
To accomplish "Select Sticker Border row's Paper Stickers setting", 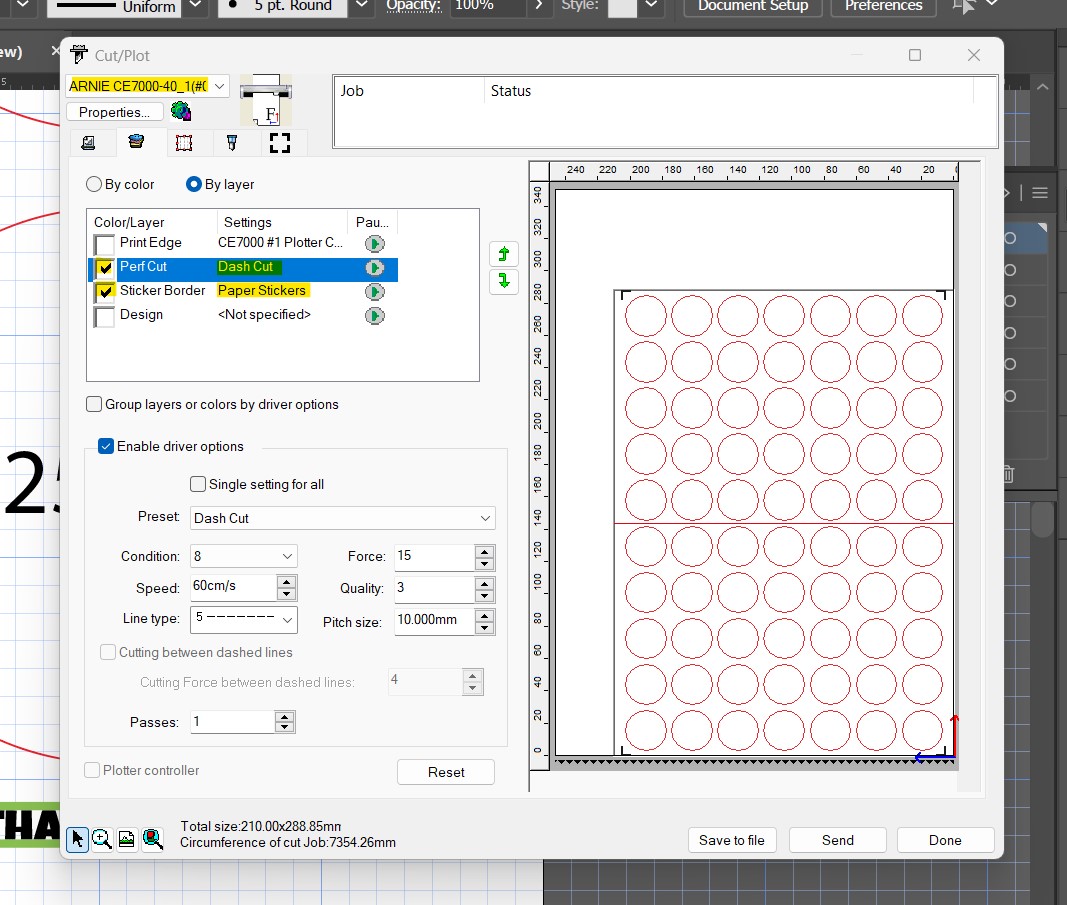I will click(x=262, y=291).
